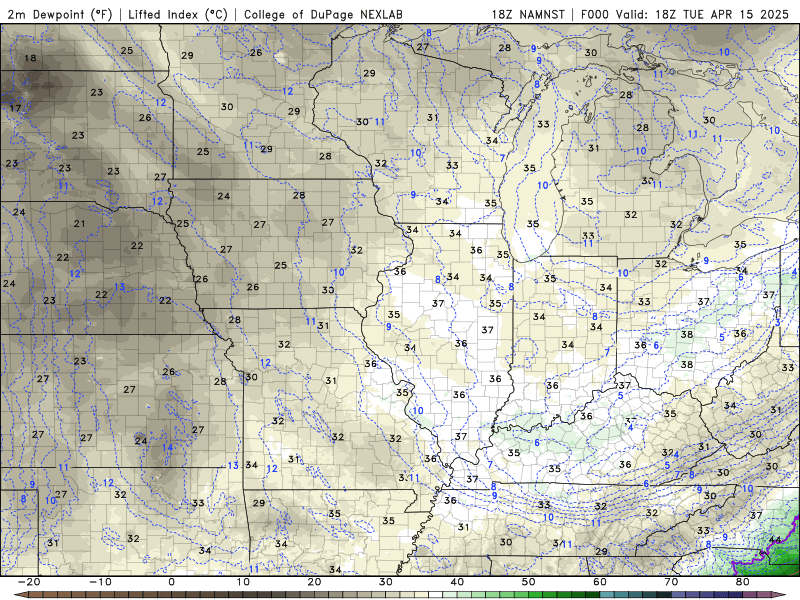Click the '50' label on the color scale
Screen dimensions: 800x600
point(529,582)
